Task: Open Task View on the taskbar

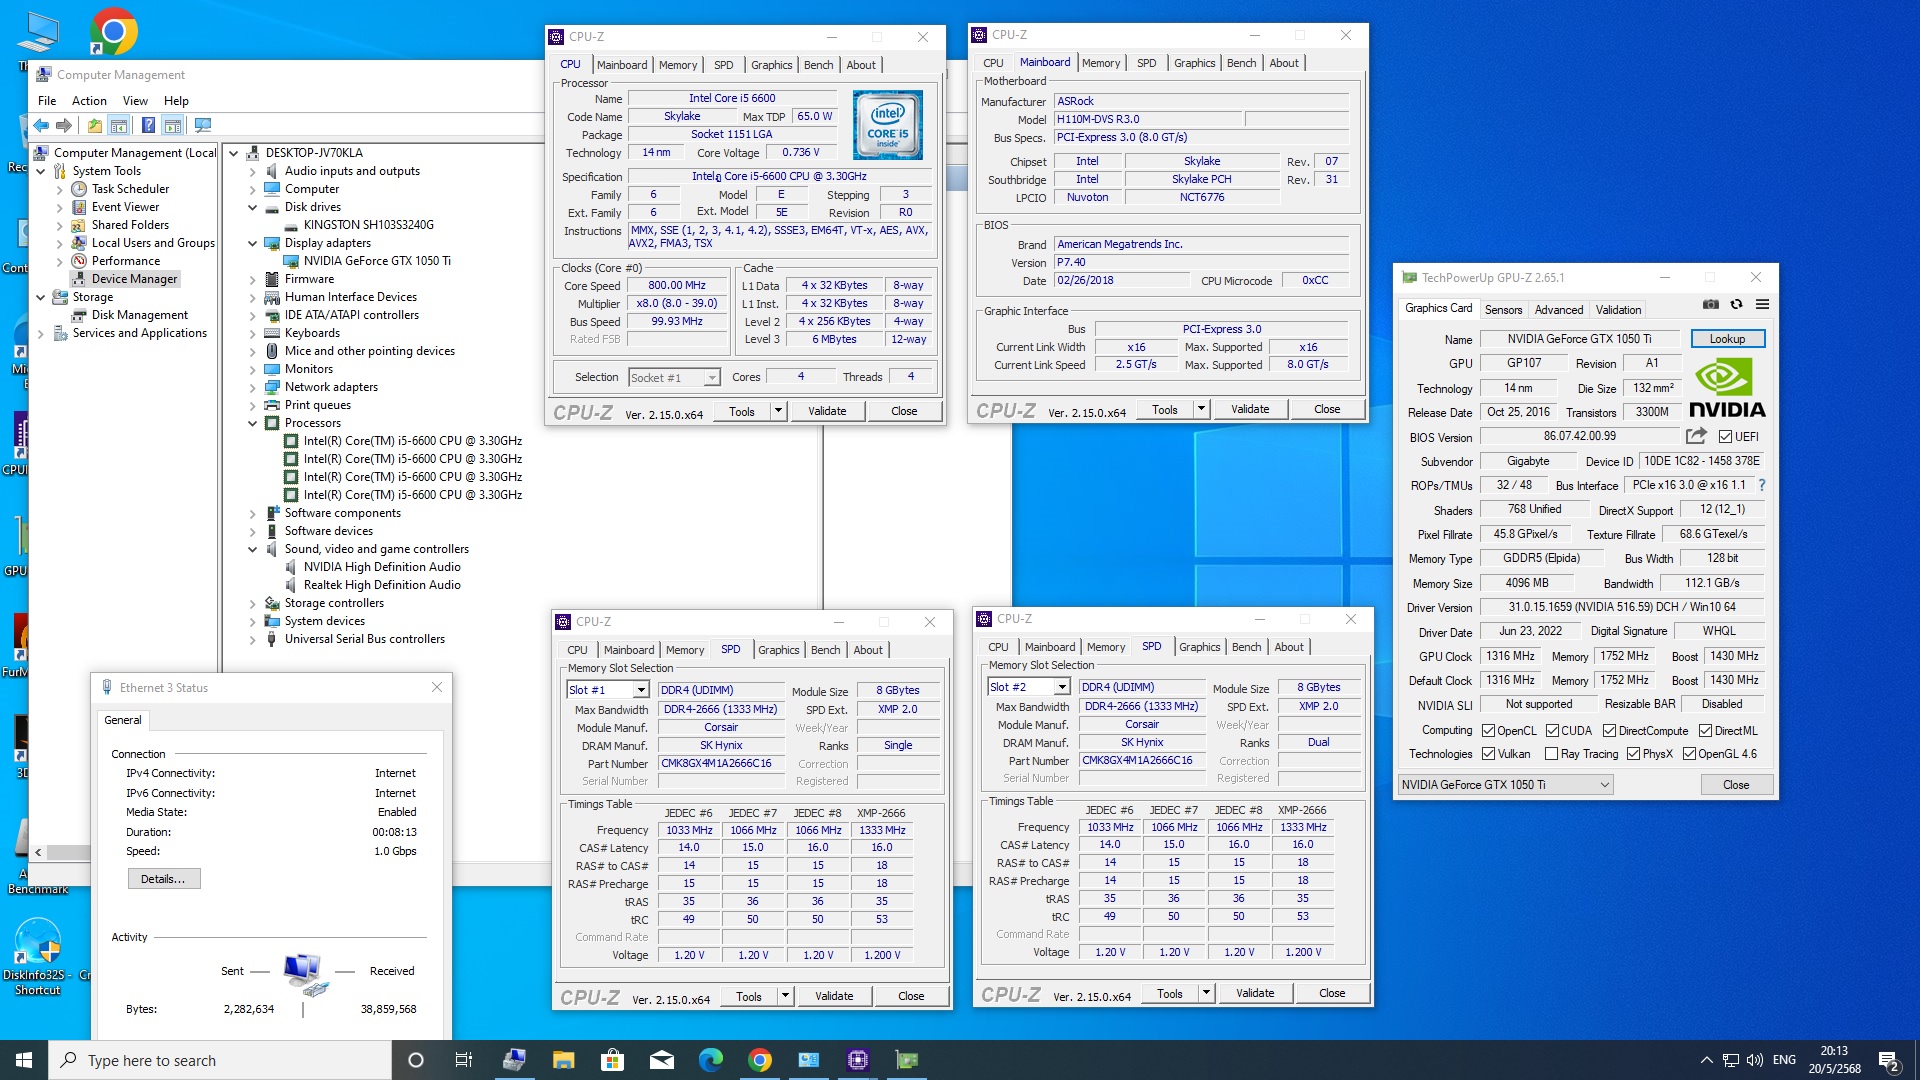Action: point(464,1060)
